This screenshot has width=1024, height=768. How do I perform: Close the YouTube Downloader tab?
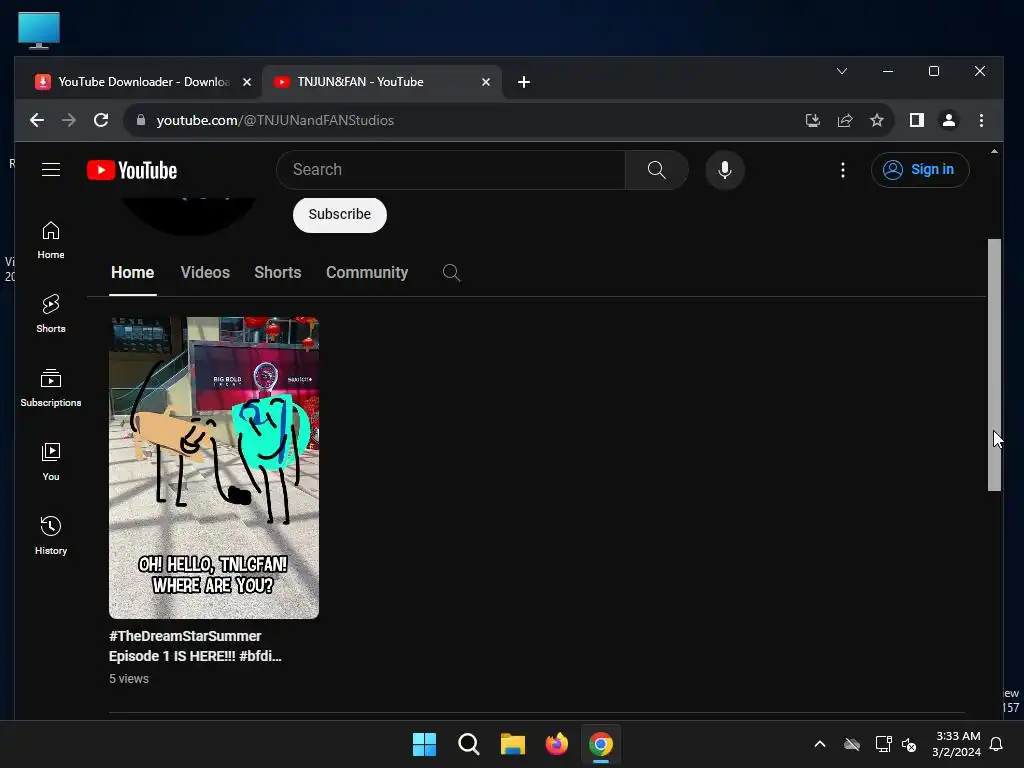click(x=247, y=82)
